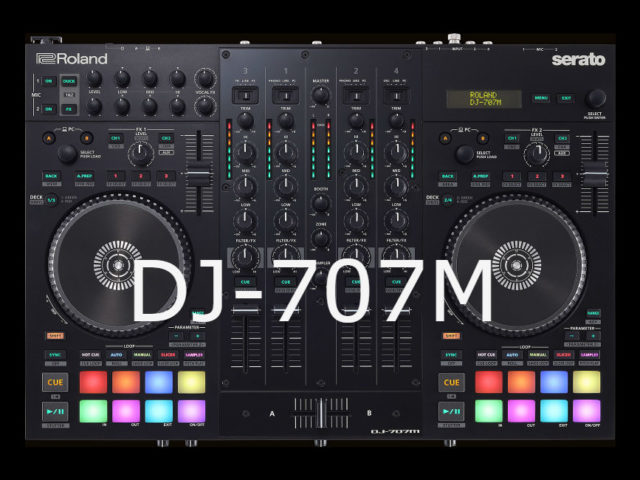Hit the yellow performance pad on right deck
This screenshot has height=480, width=640.
point(587,382)
